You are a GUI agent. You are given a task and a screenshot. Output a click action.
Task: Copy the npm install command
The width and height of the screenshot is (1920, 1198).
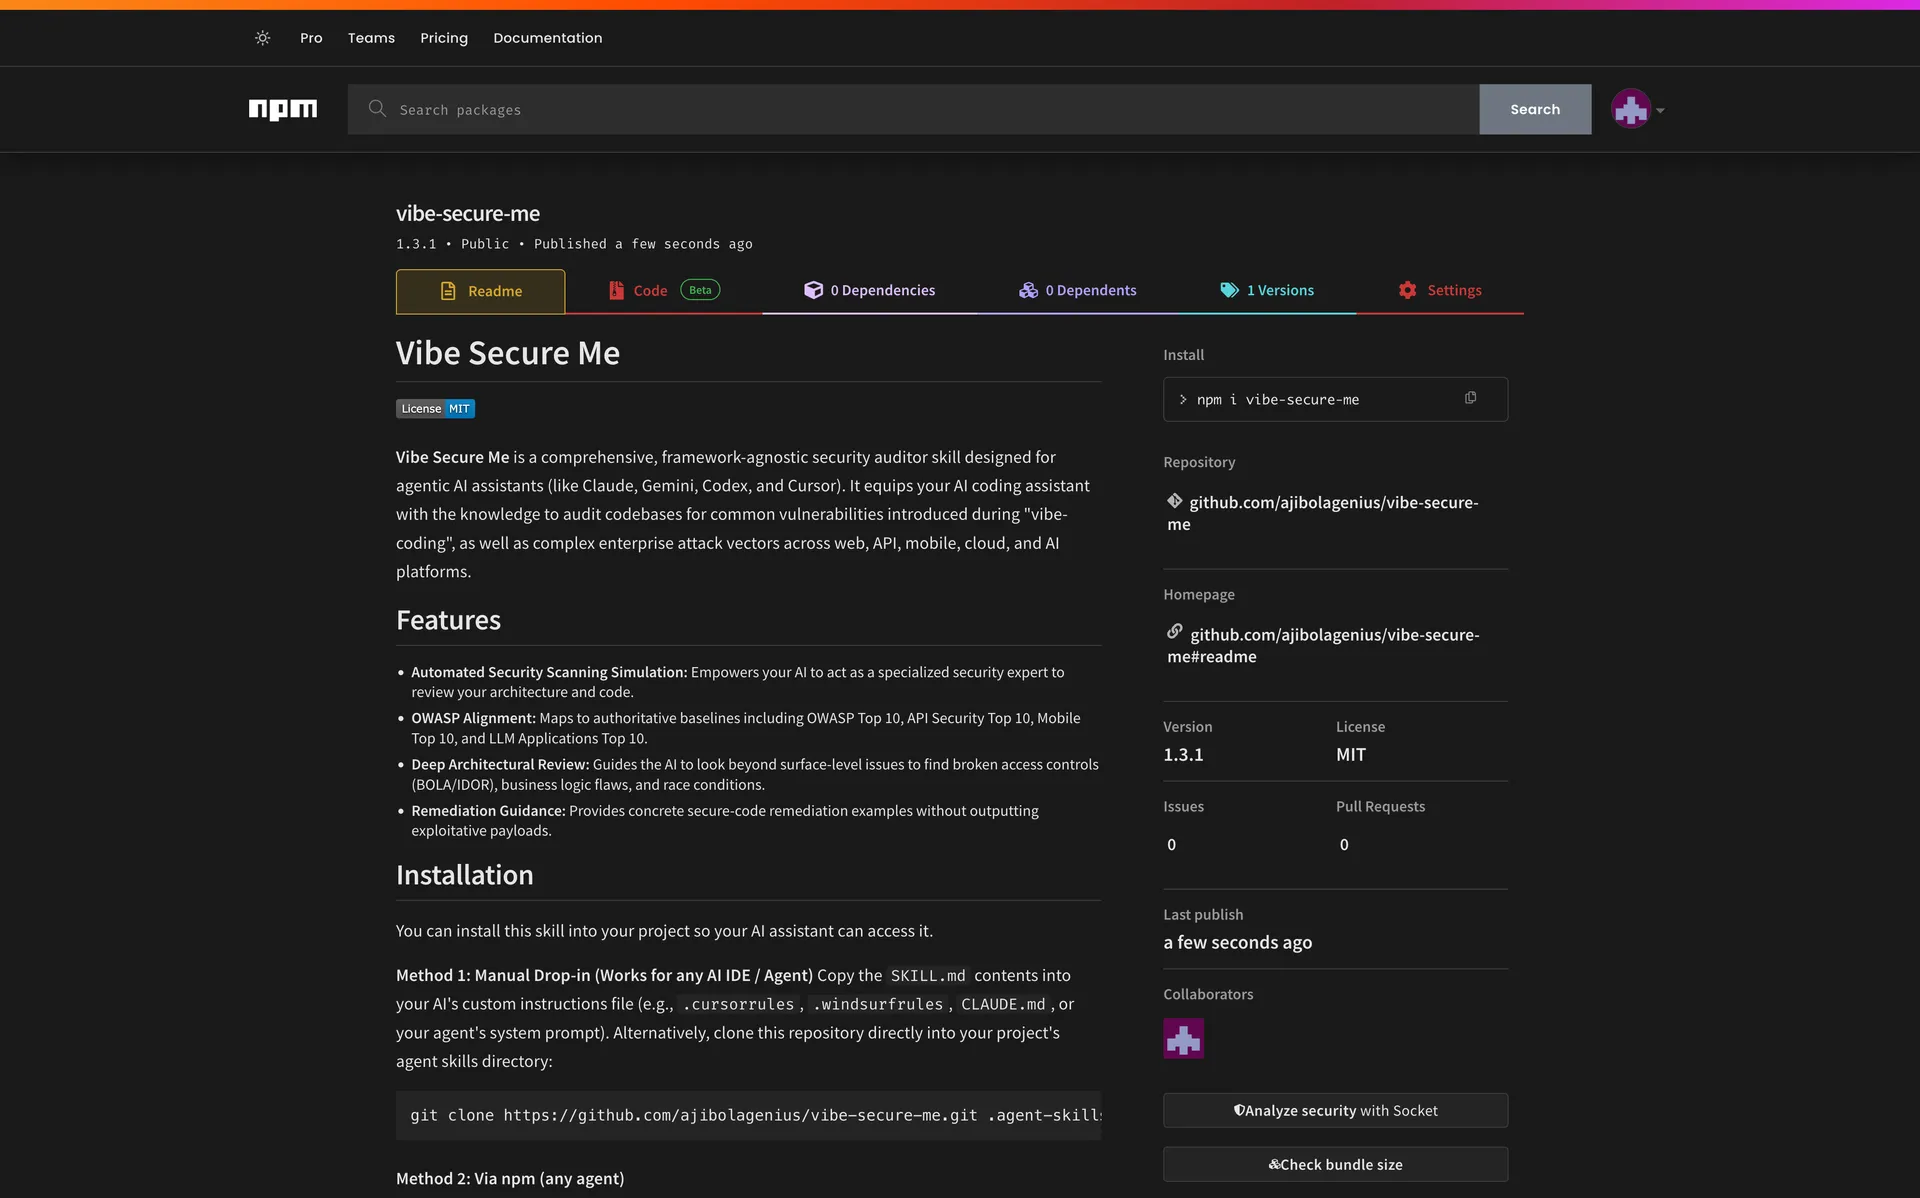[x=1470, y=398]
